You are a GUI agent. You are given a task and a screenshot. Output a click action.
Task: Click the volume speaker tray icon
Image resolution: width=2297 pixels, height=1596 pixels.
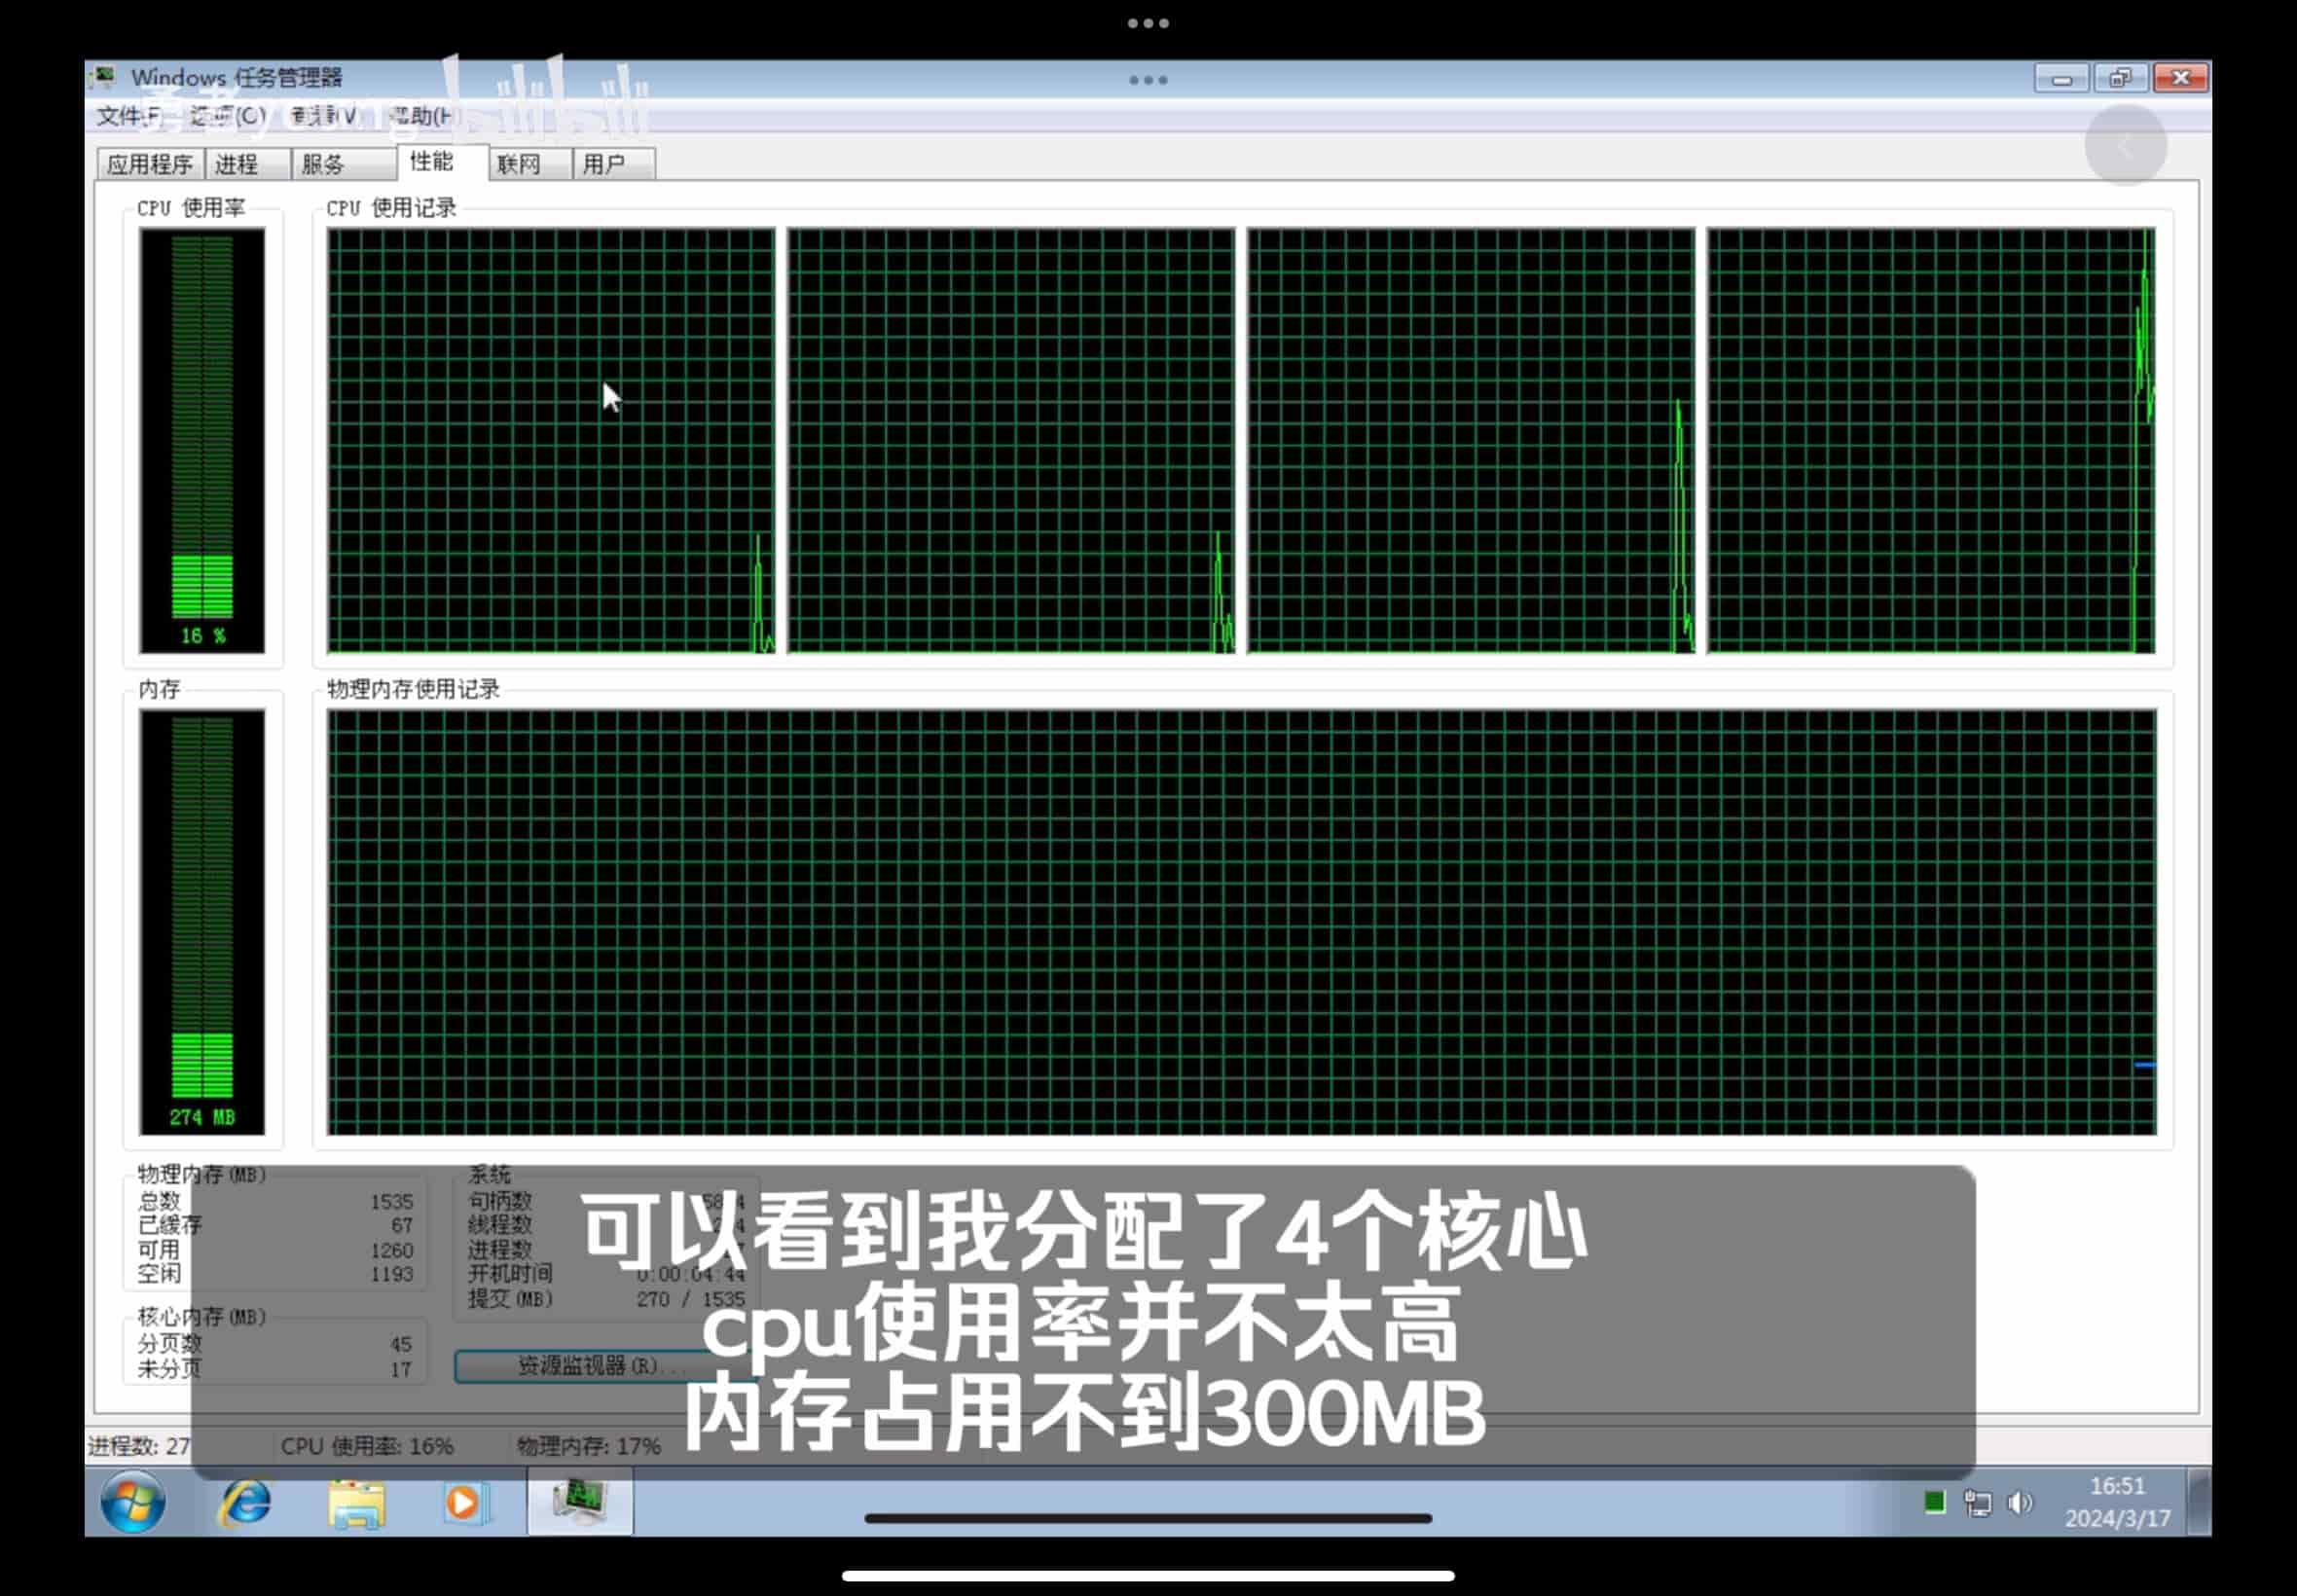pos(2019,1502)
